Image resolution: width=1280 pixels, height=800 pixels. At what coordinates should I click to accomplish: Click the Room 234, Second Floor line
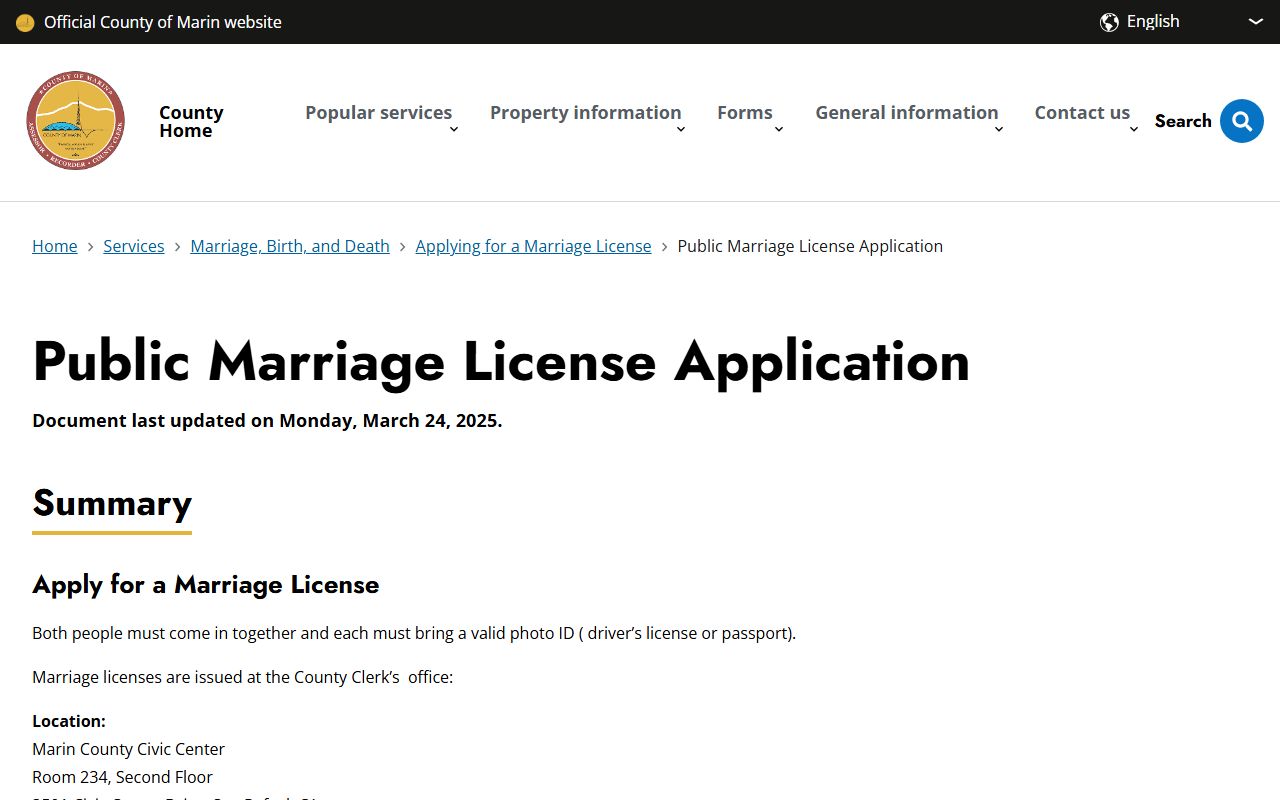pyautogui.click(x=122, y=777)
